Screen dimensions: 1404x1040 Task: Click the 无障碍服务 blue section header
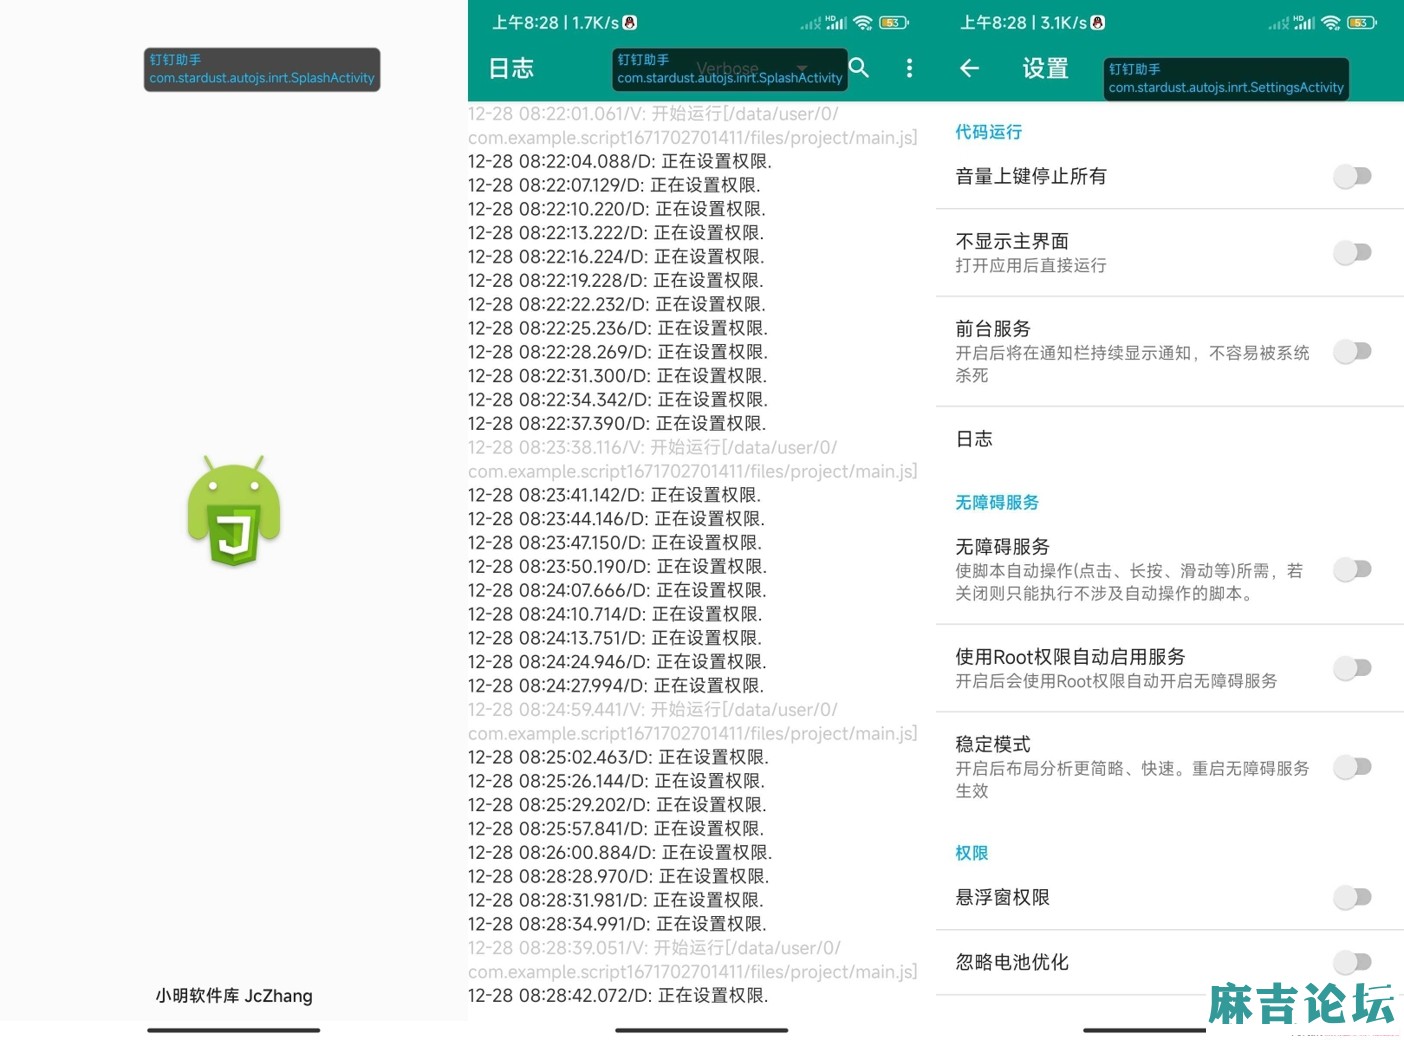pos(997,502)
